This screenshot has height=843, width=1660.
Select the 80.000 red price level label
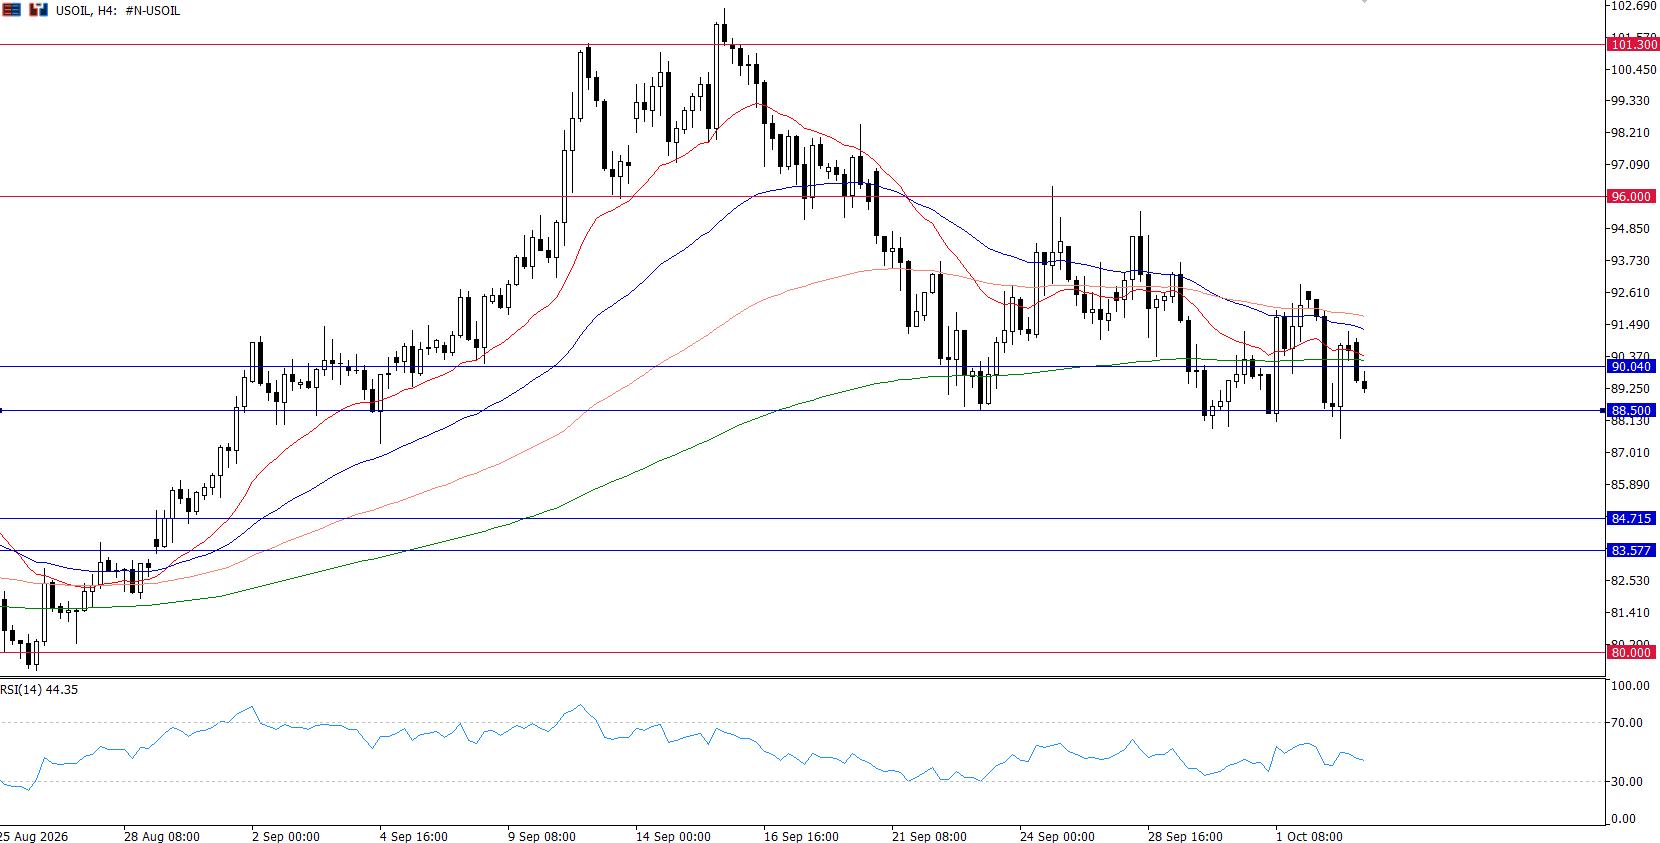coord(1632,653)
